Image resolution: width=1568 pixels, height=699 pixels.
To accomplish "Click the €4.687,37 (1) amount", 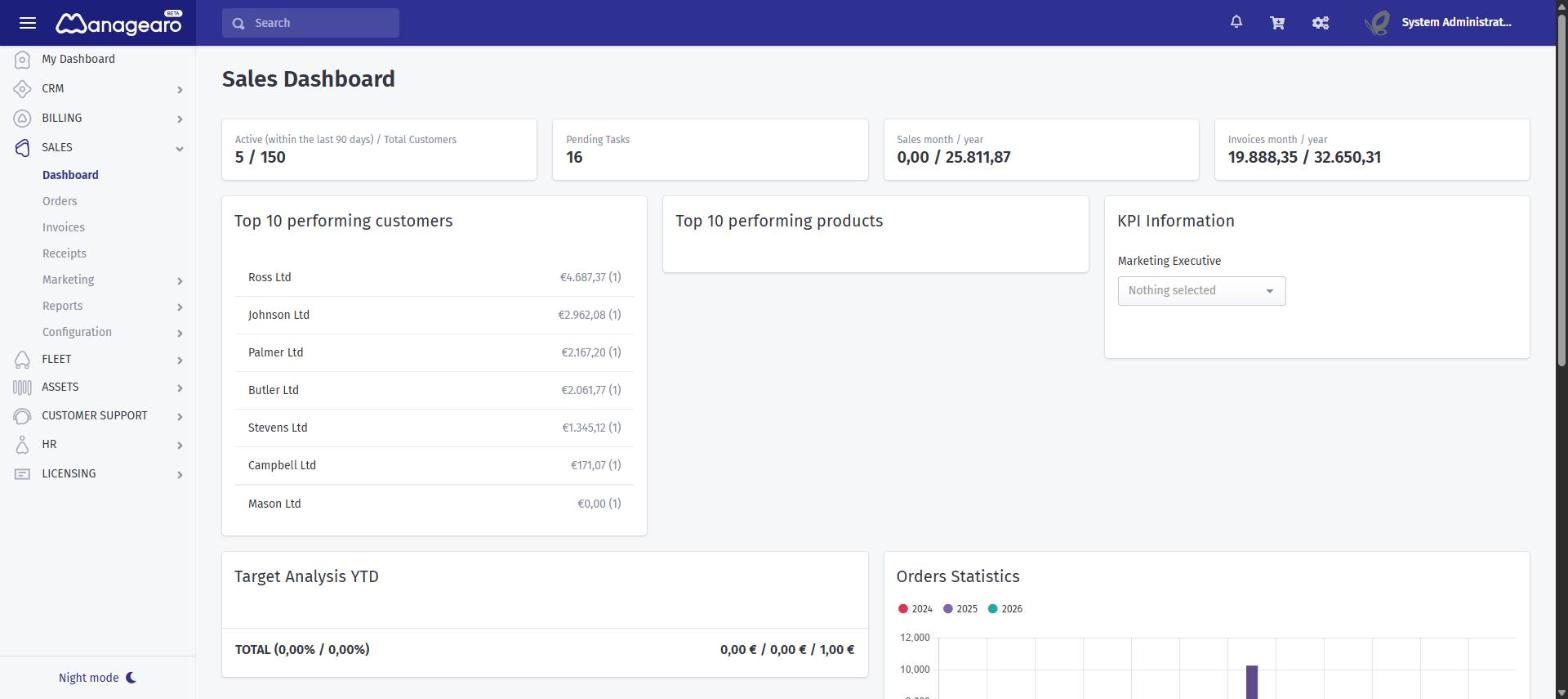I will [x=590, y=278].
